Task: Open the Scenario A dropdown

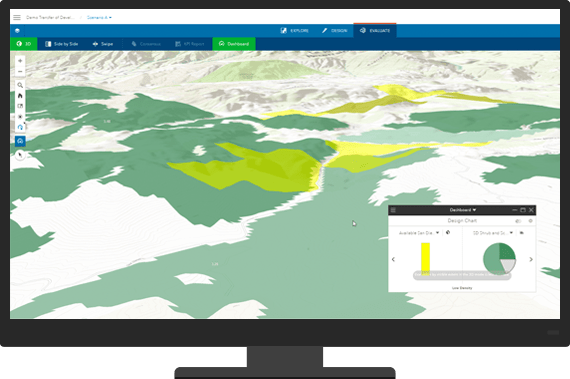Action: (x=99, y=17)
